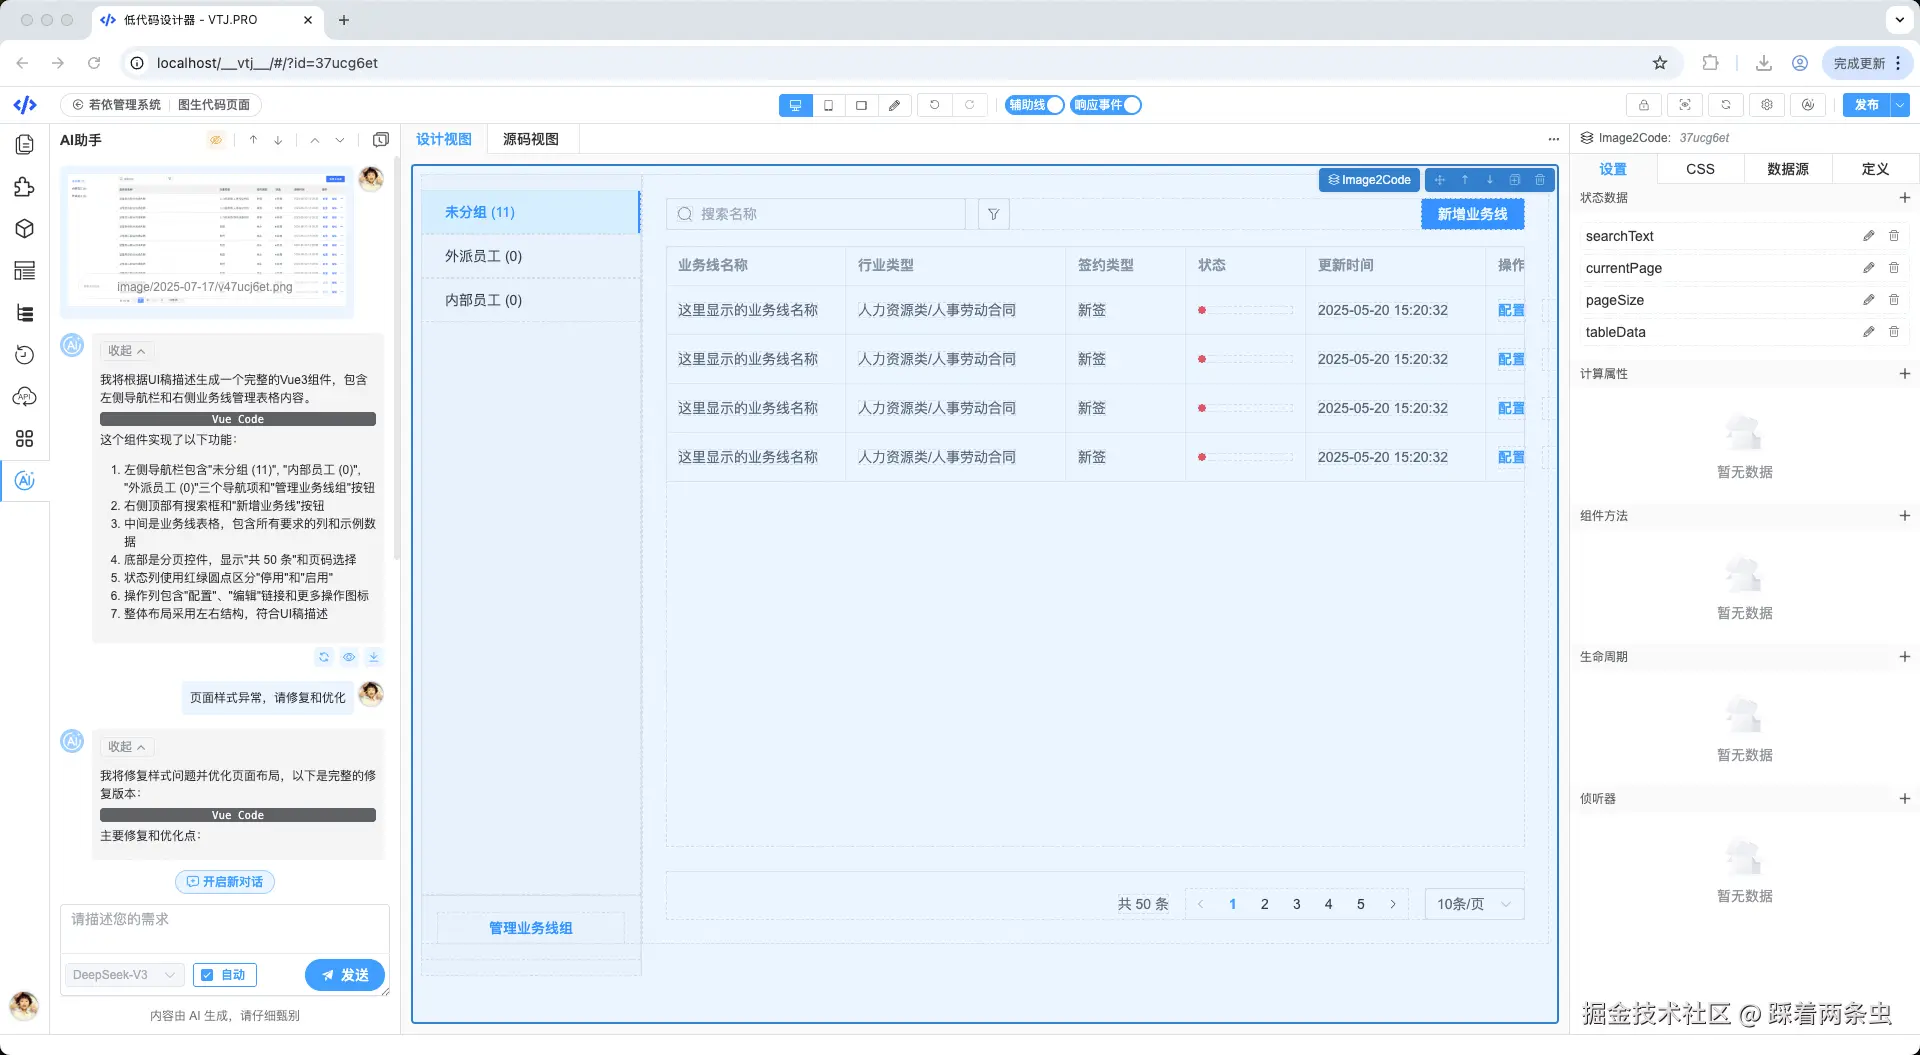
Task: Start a new chat with 开启新对话
Action: pyautogui.click(x=225, y=882)
